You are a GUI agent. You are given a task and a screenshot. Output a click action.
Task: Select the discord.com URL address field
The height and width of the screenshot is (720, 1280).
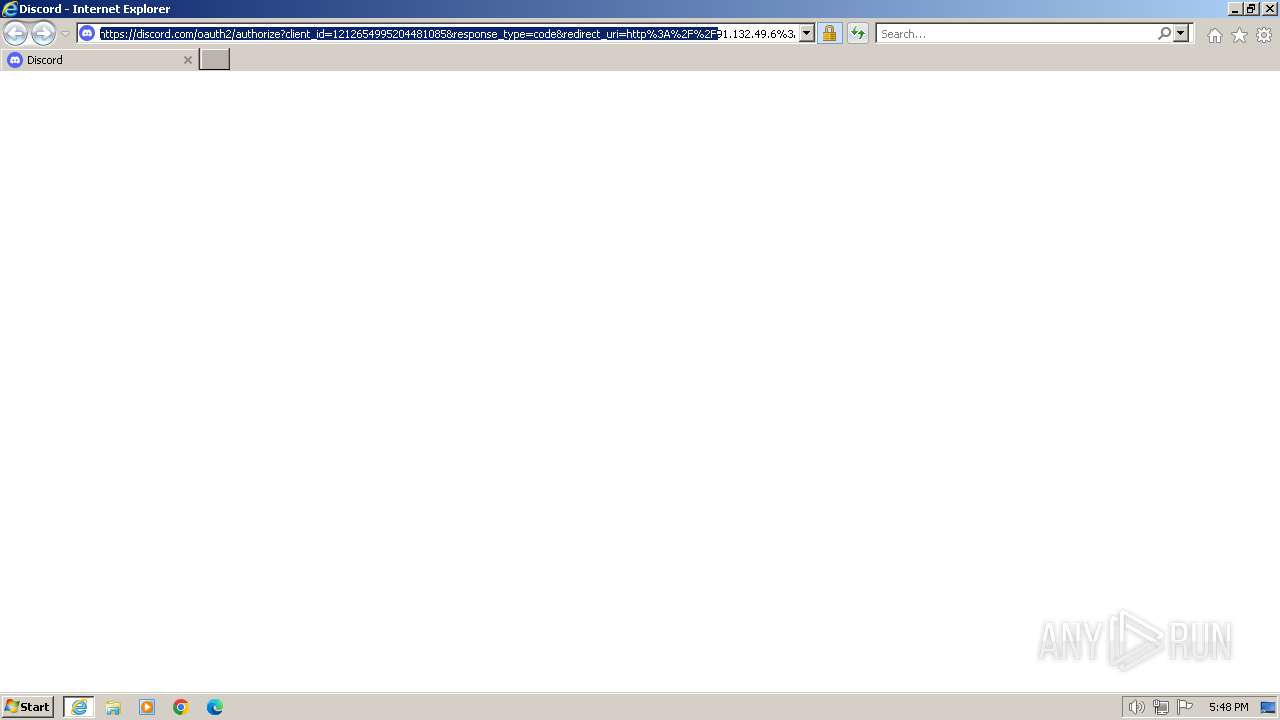[x=448, y=34]
